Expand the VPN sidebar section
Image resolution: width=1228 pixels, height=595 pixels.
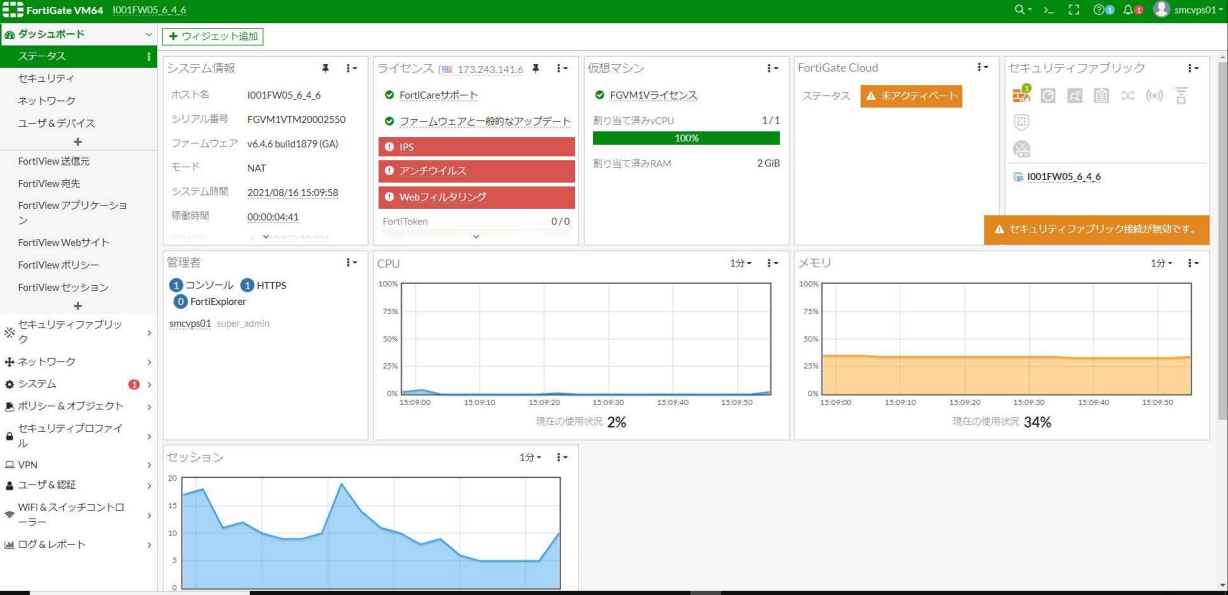pos(79,464)
